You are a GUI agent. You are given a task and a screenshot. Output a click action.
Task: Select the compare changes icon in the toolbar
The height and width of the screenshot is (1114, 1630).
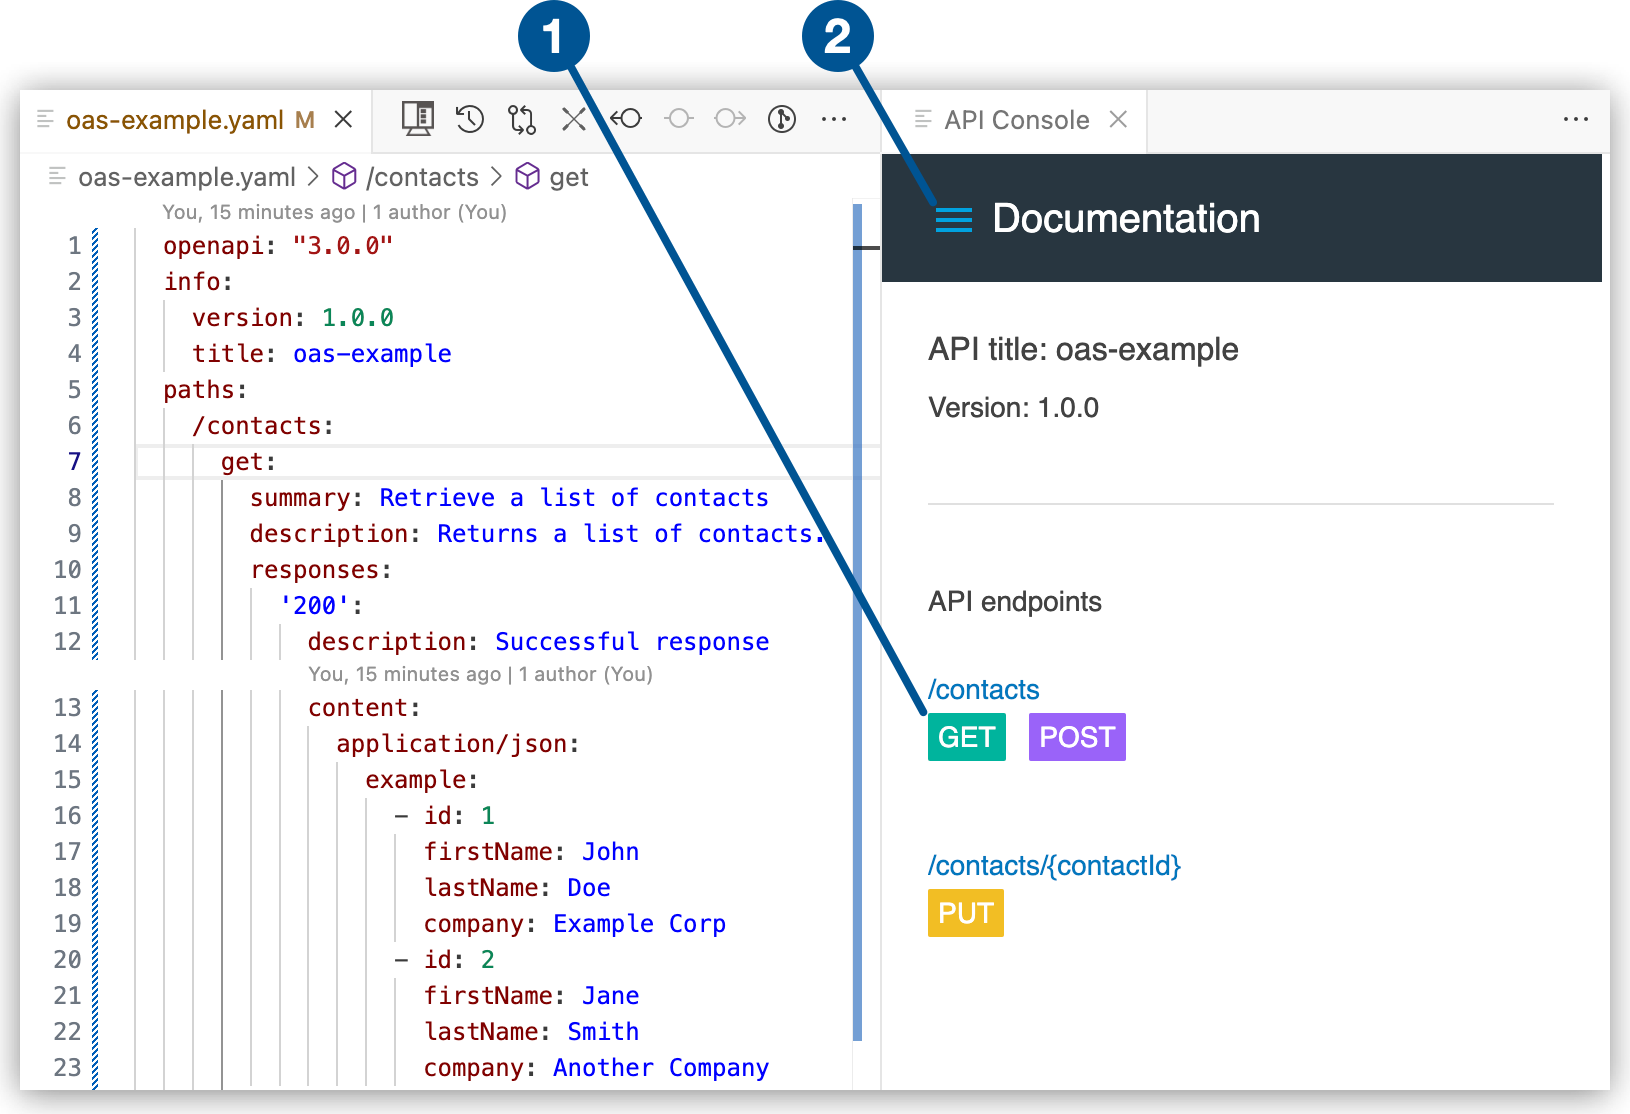click(x=521, y=119)
